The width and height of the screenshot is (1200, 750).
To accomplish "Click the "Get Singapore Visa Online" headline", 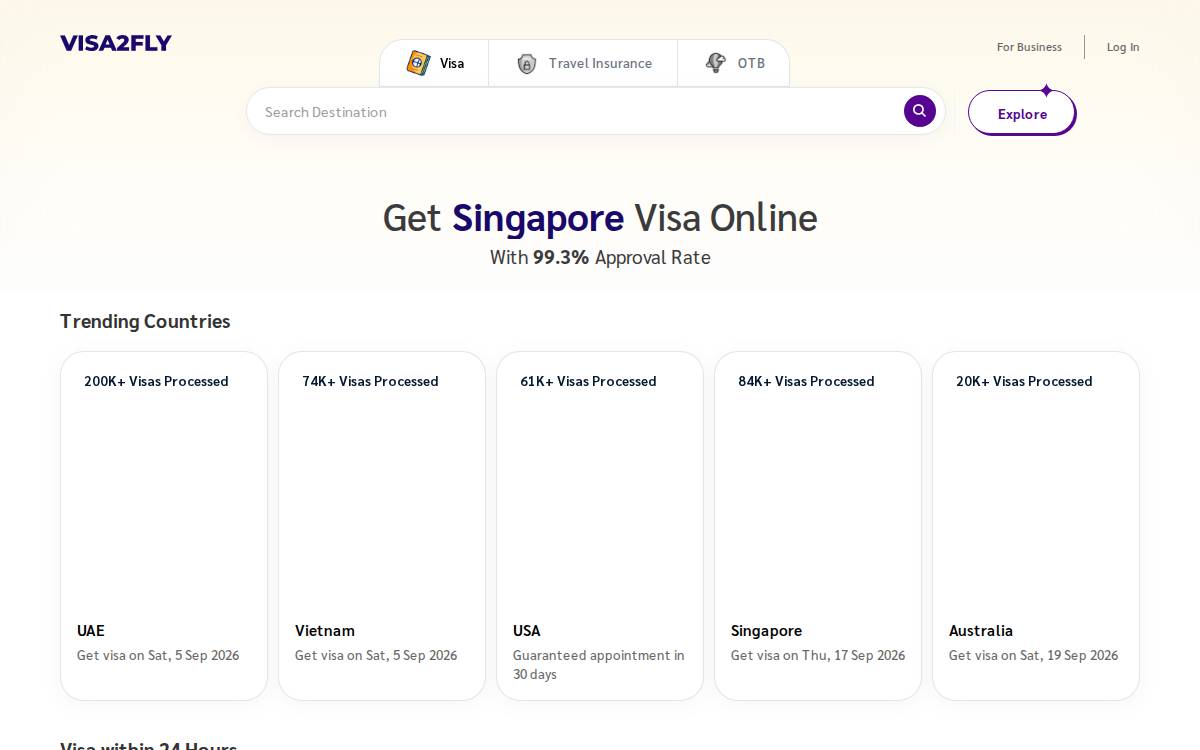I will [x=600, y=218].
